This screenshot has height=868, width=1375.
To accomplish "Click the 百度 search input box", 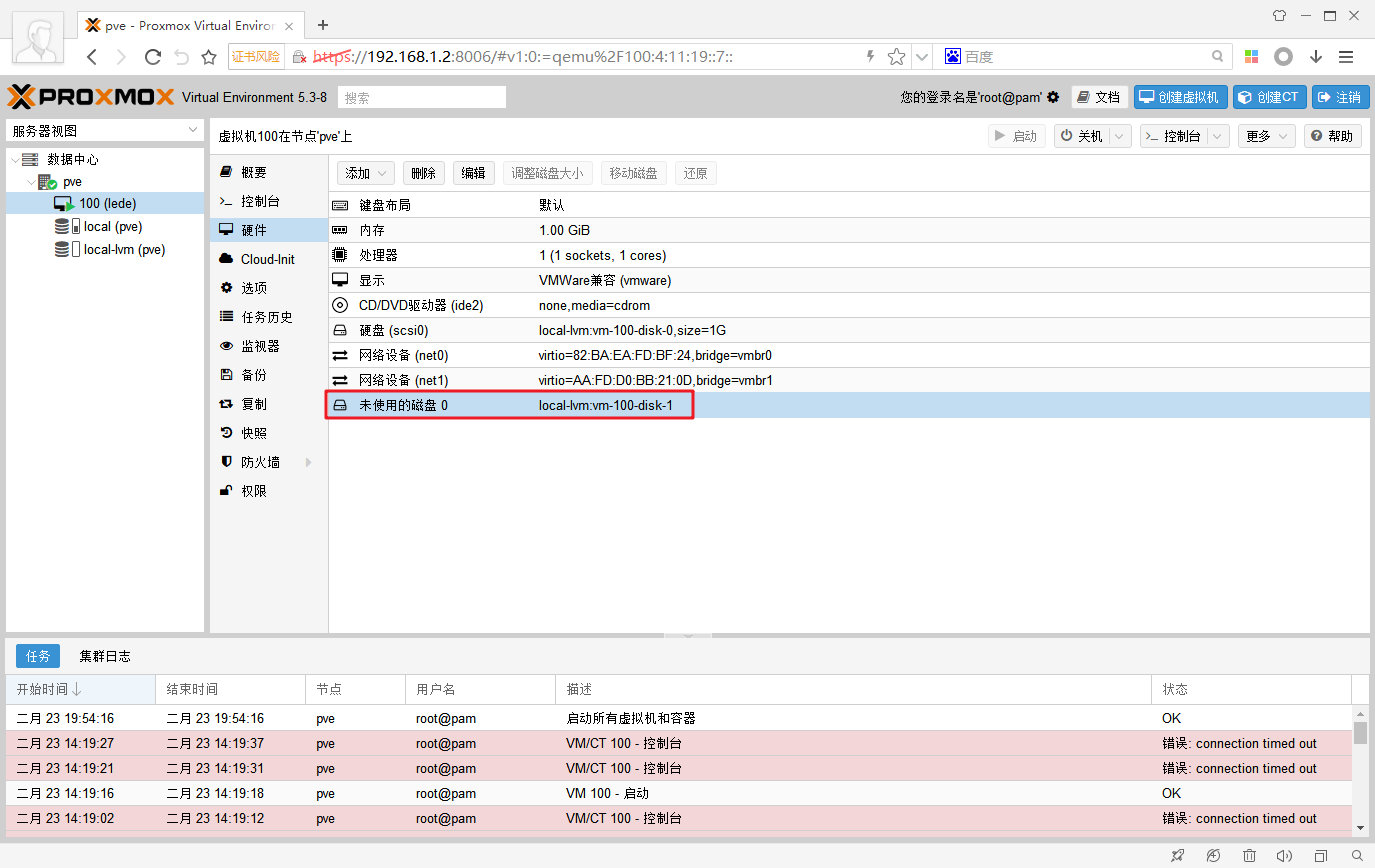I will [x=1085, y=57].
